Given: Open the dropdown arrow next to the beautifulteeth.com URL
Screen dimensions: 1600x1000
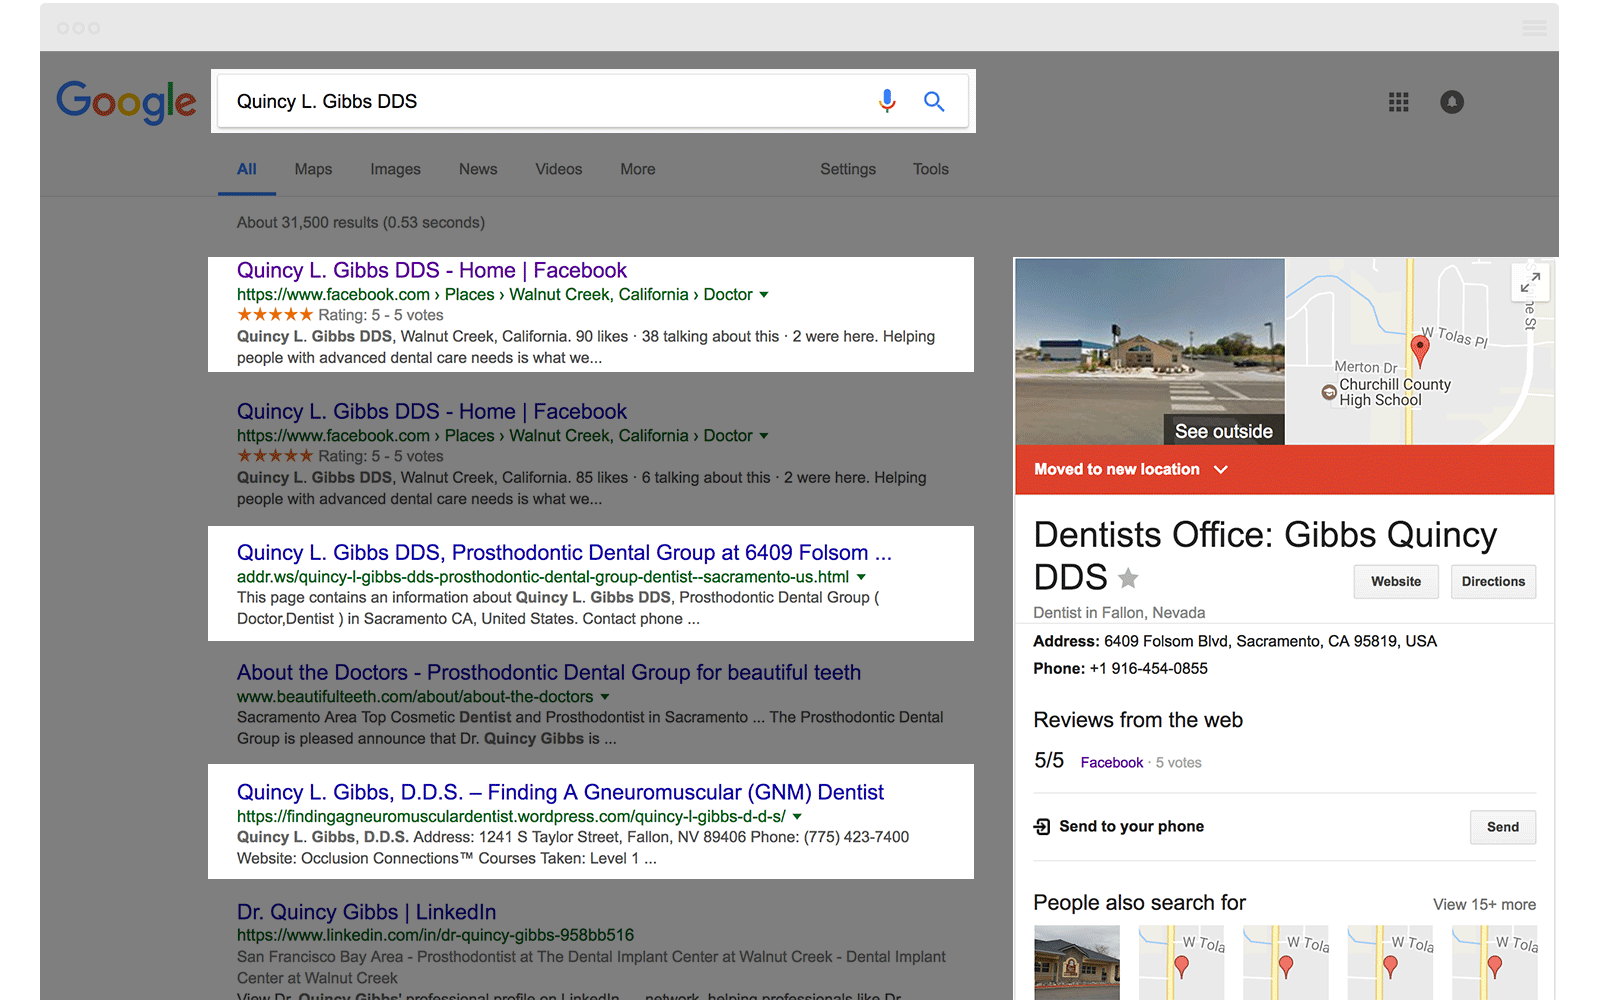Looking at the screenshot, I should point(605,697).
